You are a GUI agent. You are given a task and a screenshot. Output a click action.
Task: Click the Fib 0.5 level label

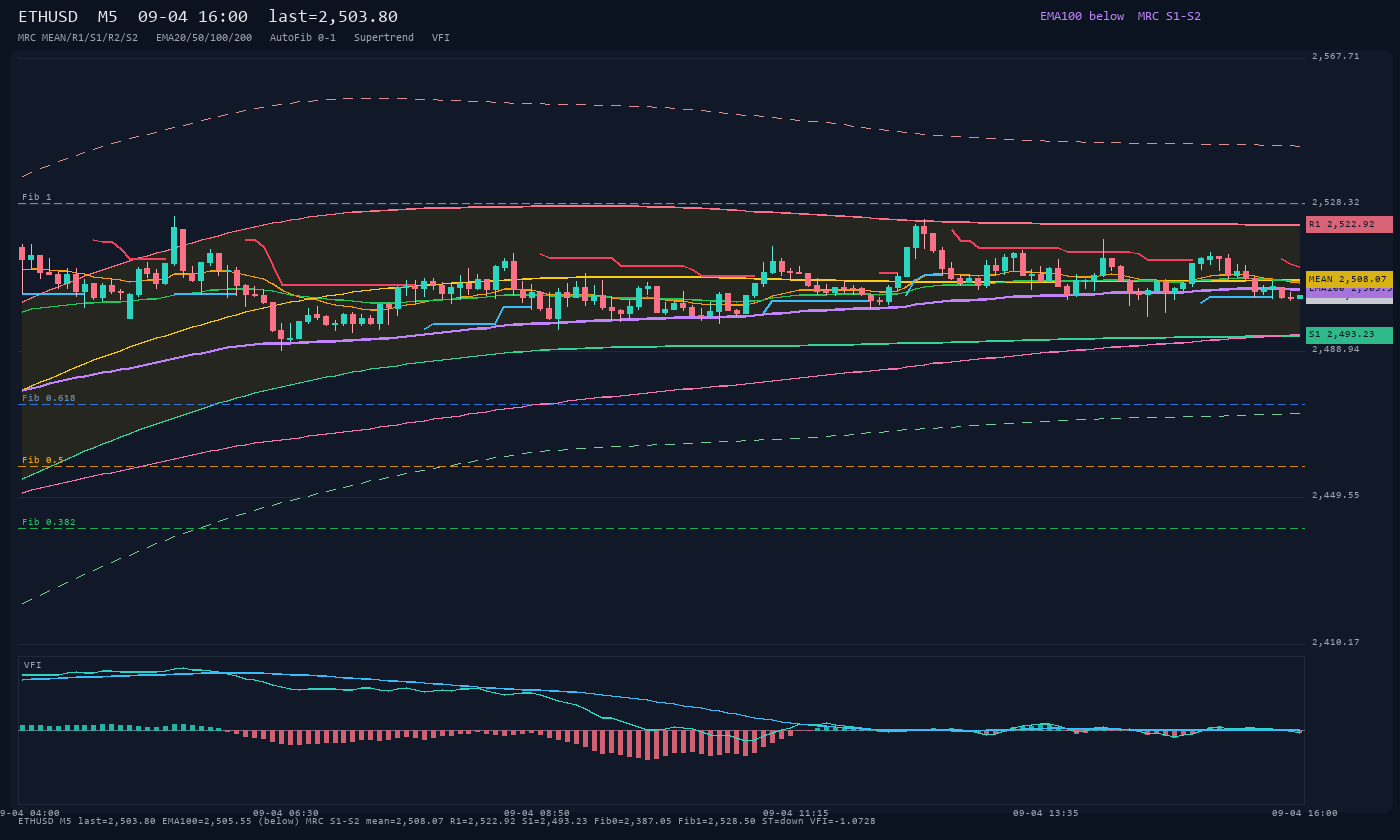(x=43, y=460)
